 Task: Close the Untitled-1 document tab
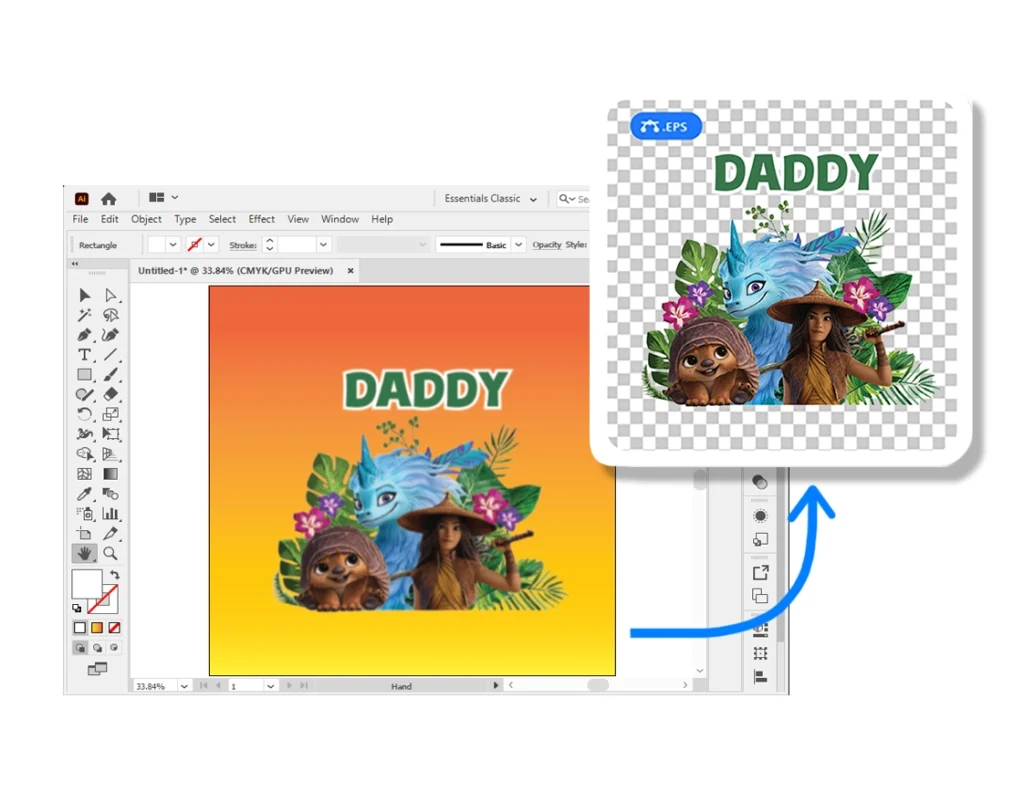[x=350, y=271]
